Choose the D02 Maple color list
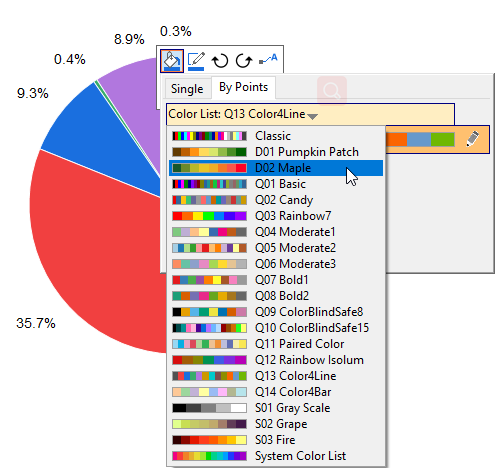This screenshot has height=468, width=496. coord(276,168)
